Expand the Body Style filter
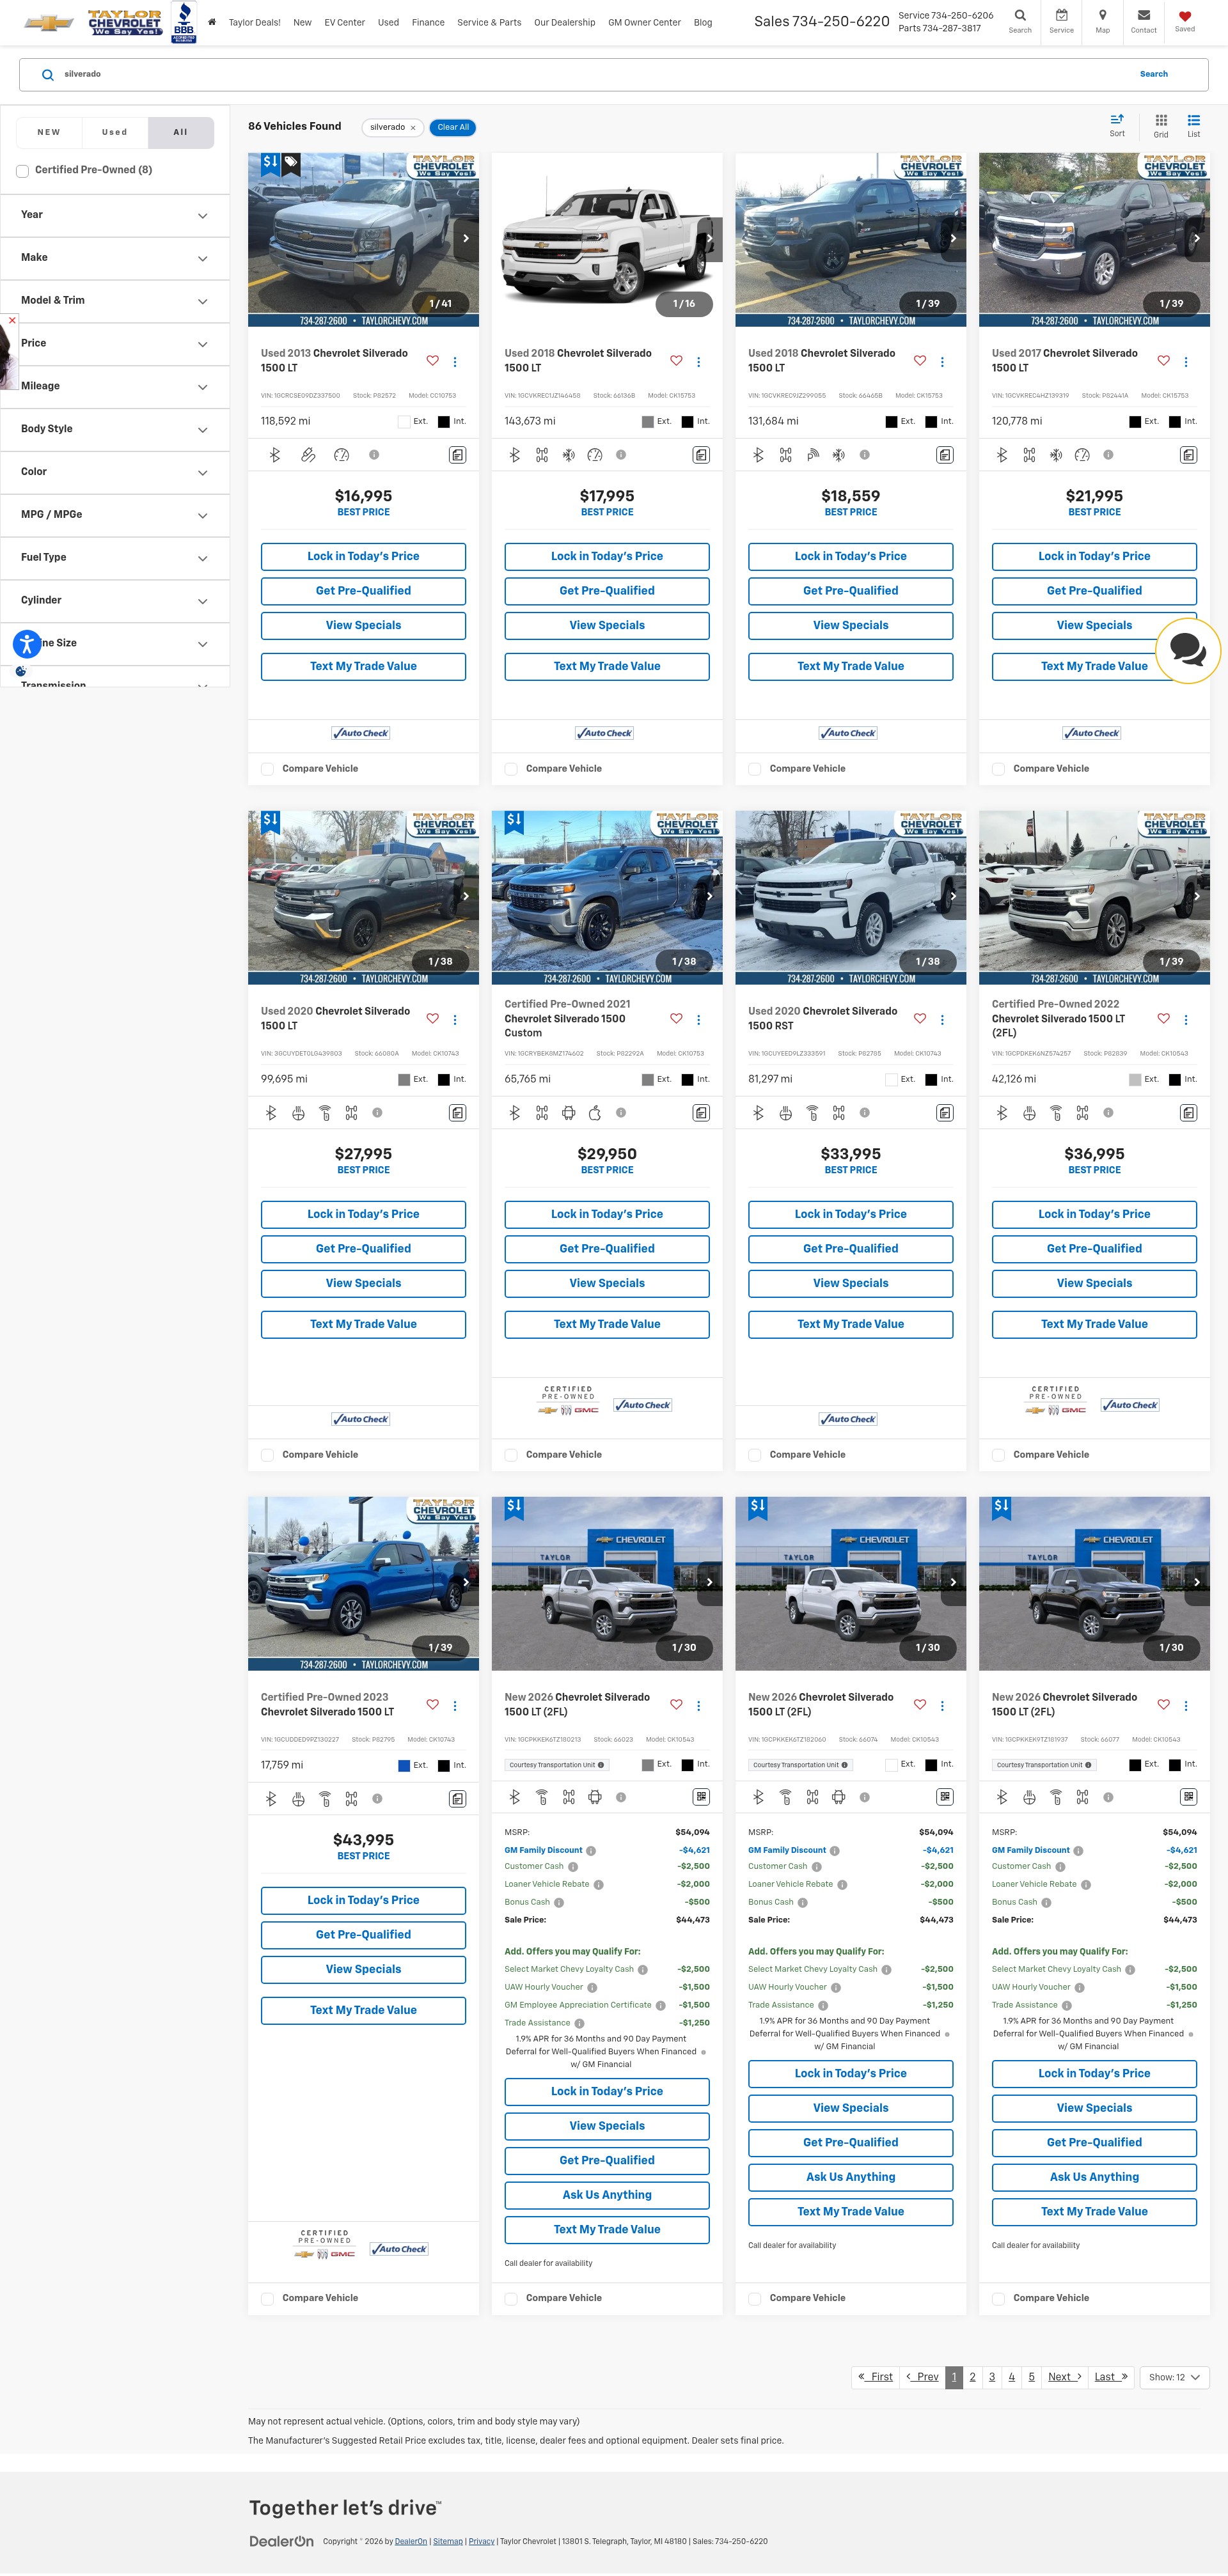 [115, 430]
